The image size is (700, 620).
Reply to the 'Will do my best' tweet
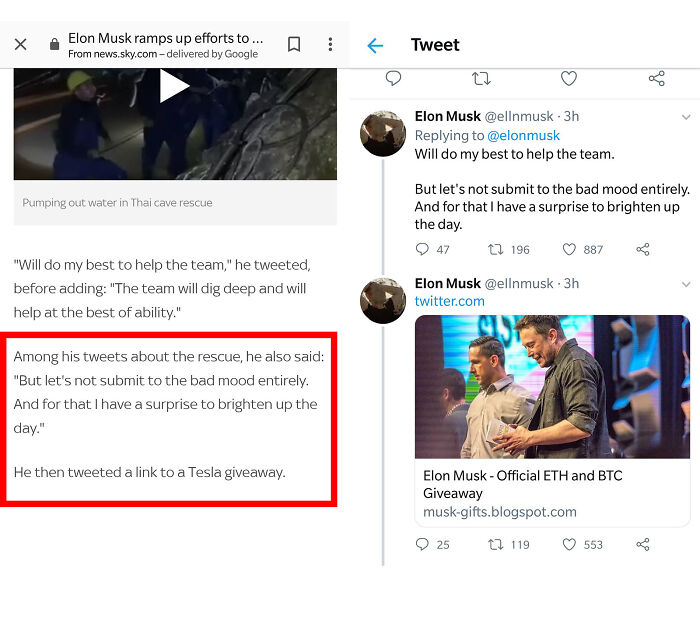(422, 249)
